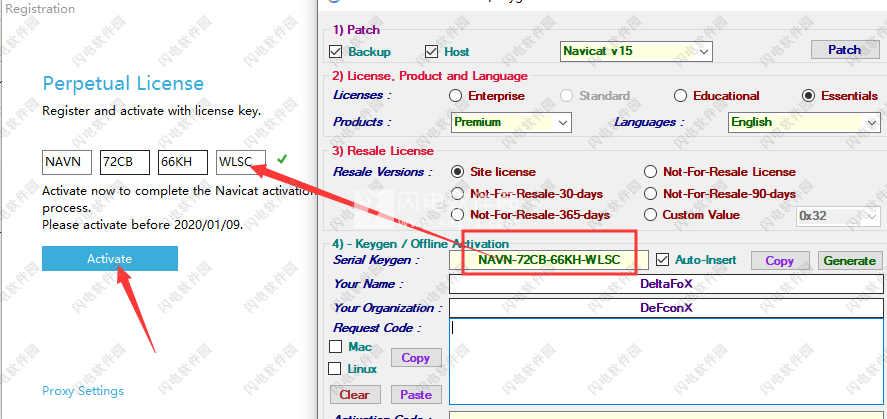Toggle the Backup checkbox

click(x=335, y=51)
